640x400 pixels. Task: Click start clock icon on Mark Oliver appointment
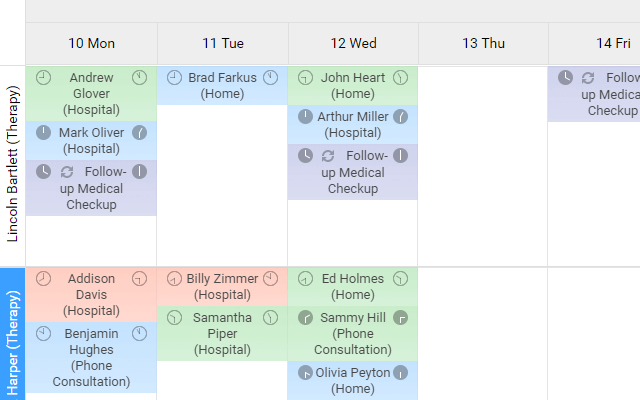click(x=43, y=132)
